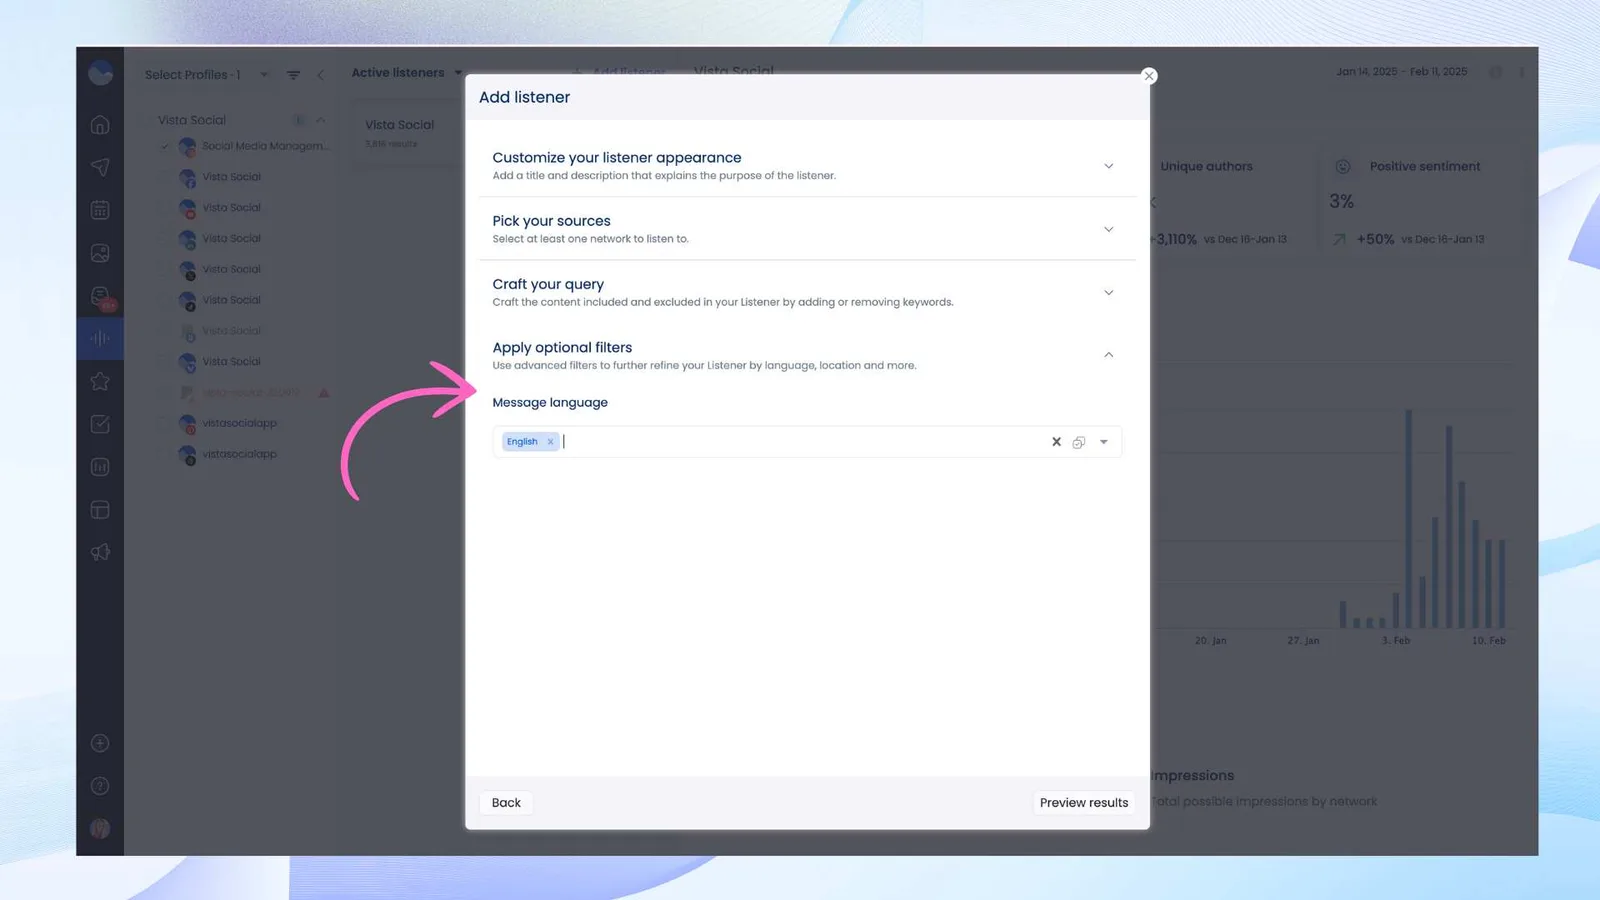This screenshot has width=1600, height=900.
Task: Open the Message language dropdown arrow
Action: [1104, 442]
